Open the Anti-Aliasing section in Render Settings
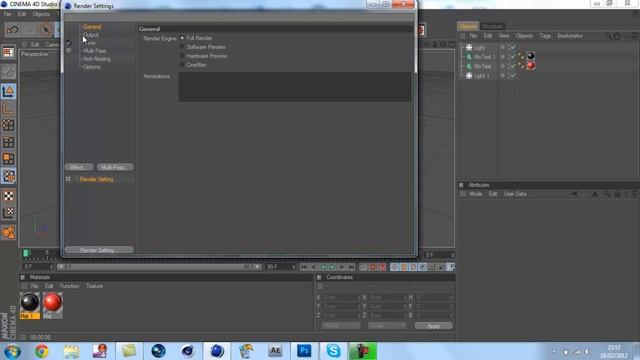640x360 pixels. click(97, 59)
